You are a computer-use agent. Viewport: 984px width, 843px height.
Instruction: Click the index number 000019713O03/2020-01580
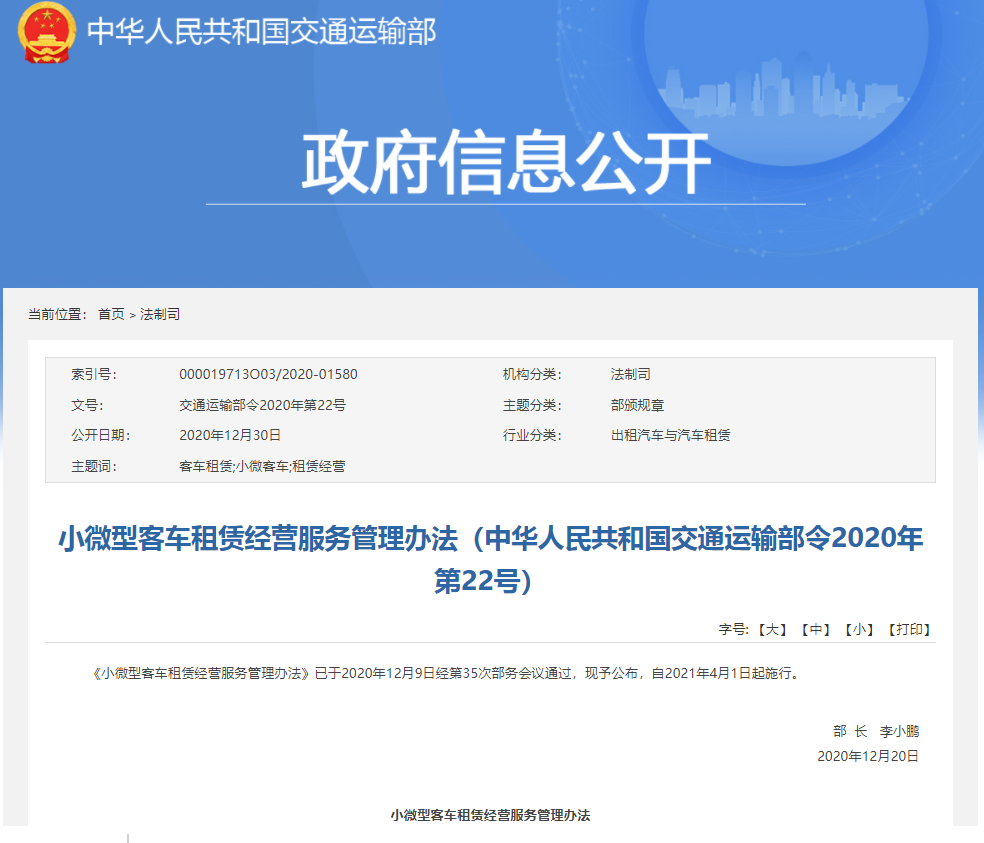268,374
